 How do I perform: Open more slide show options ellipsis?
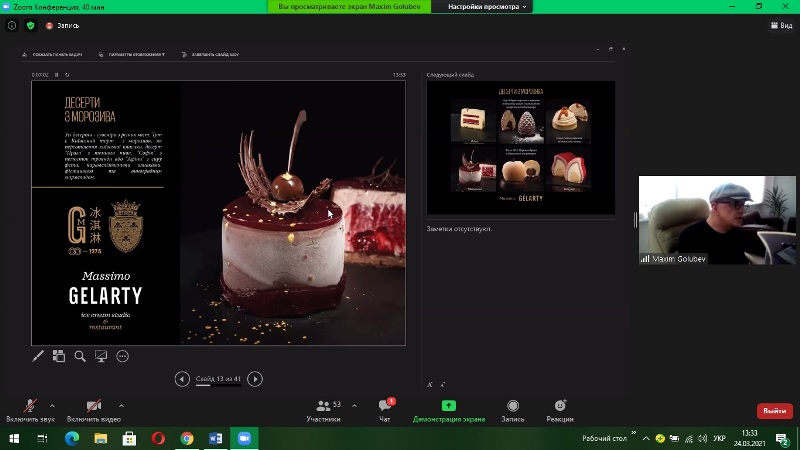click(123, 356)
